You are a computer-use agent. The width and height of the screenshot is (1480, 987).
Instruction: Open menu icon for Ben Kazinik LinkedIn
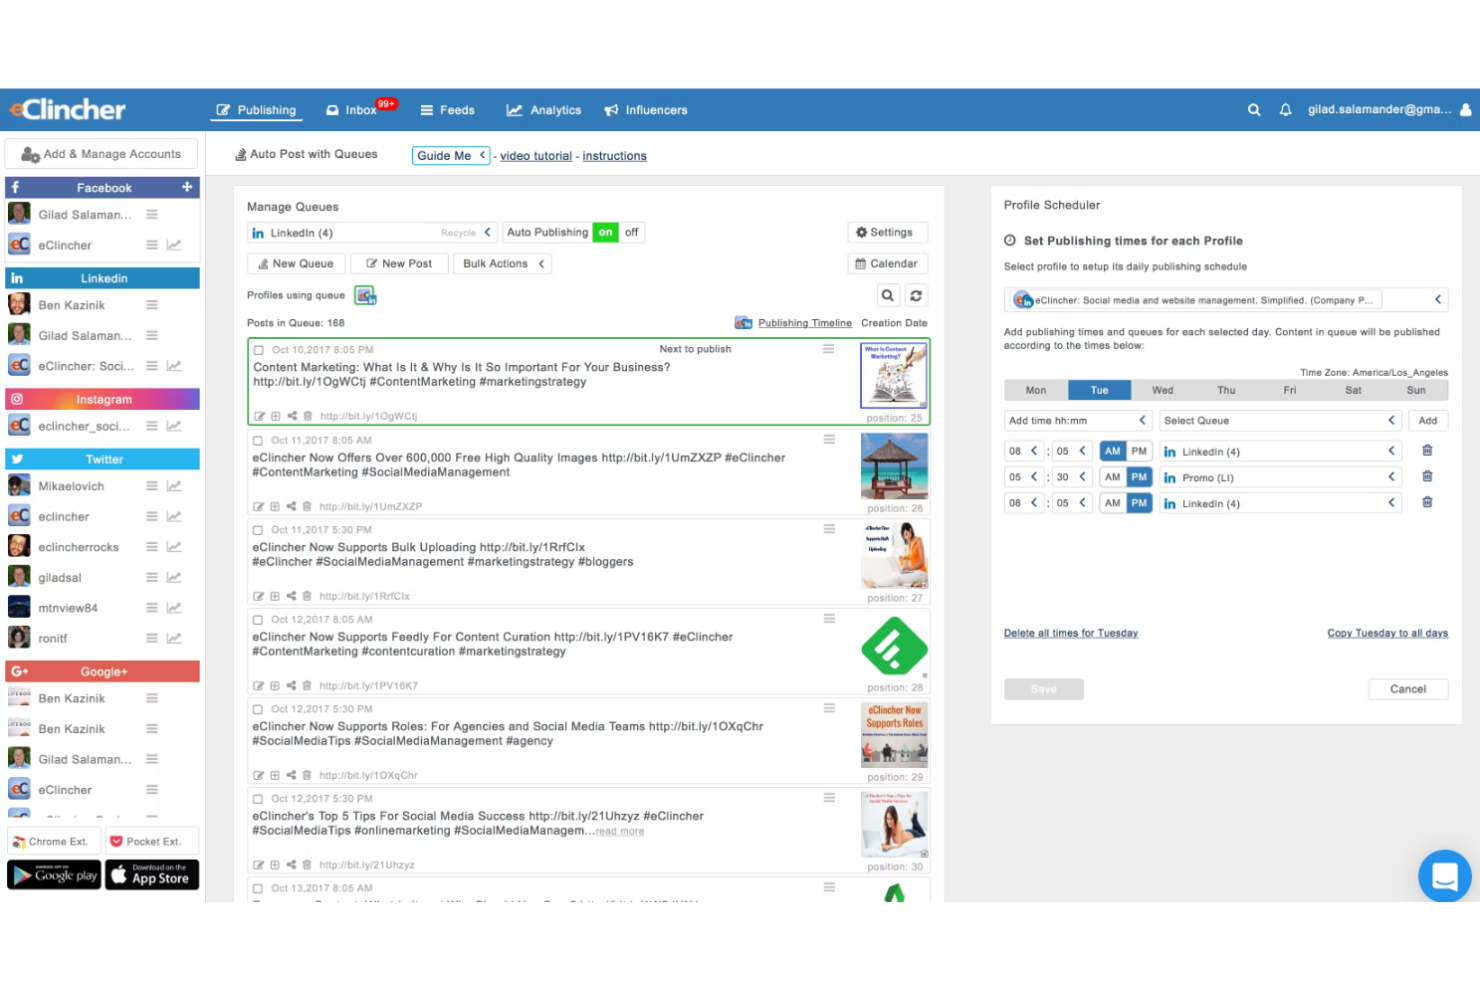click(x=152, y=305)
